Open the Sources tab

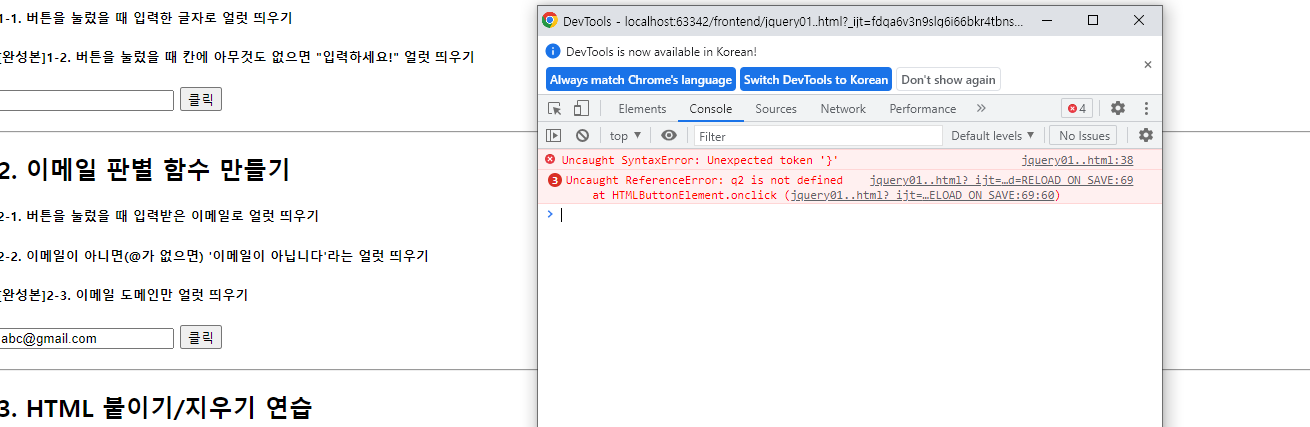tap(776, 108)
